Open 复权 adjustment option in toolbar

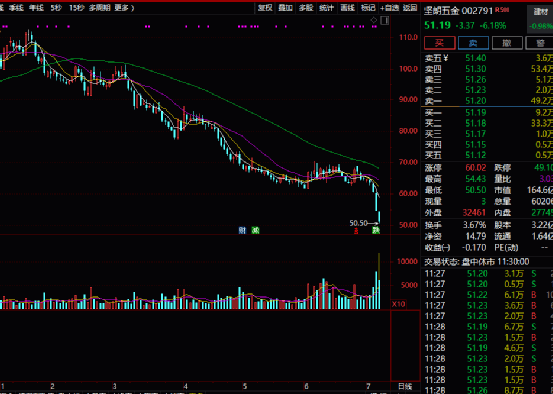pyautogui.click(x=265, y=8)
